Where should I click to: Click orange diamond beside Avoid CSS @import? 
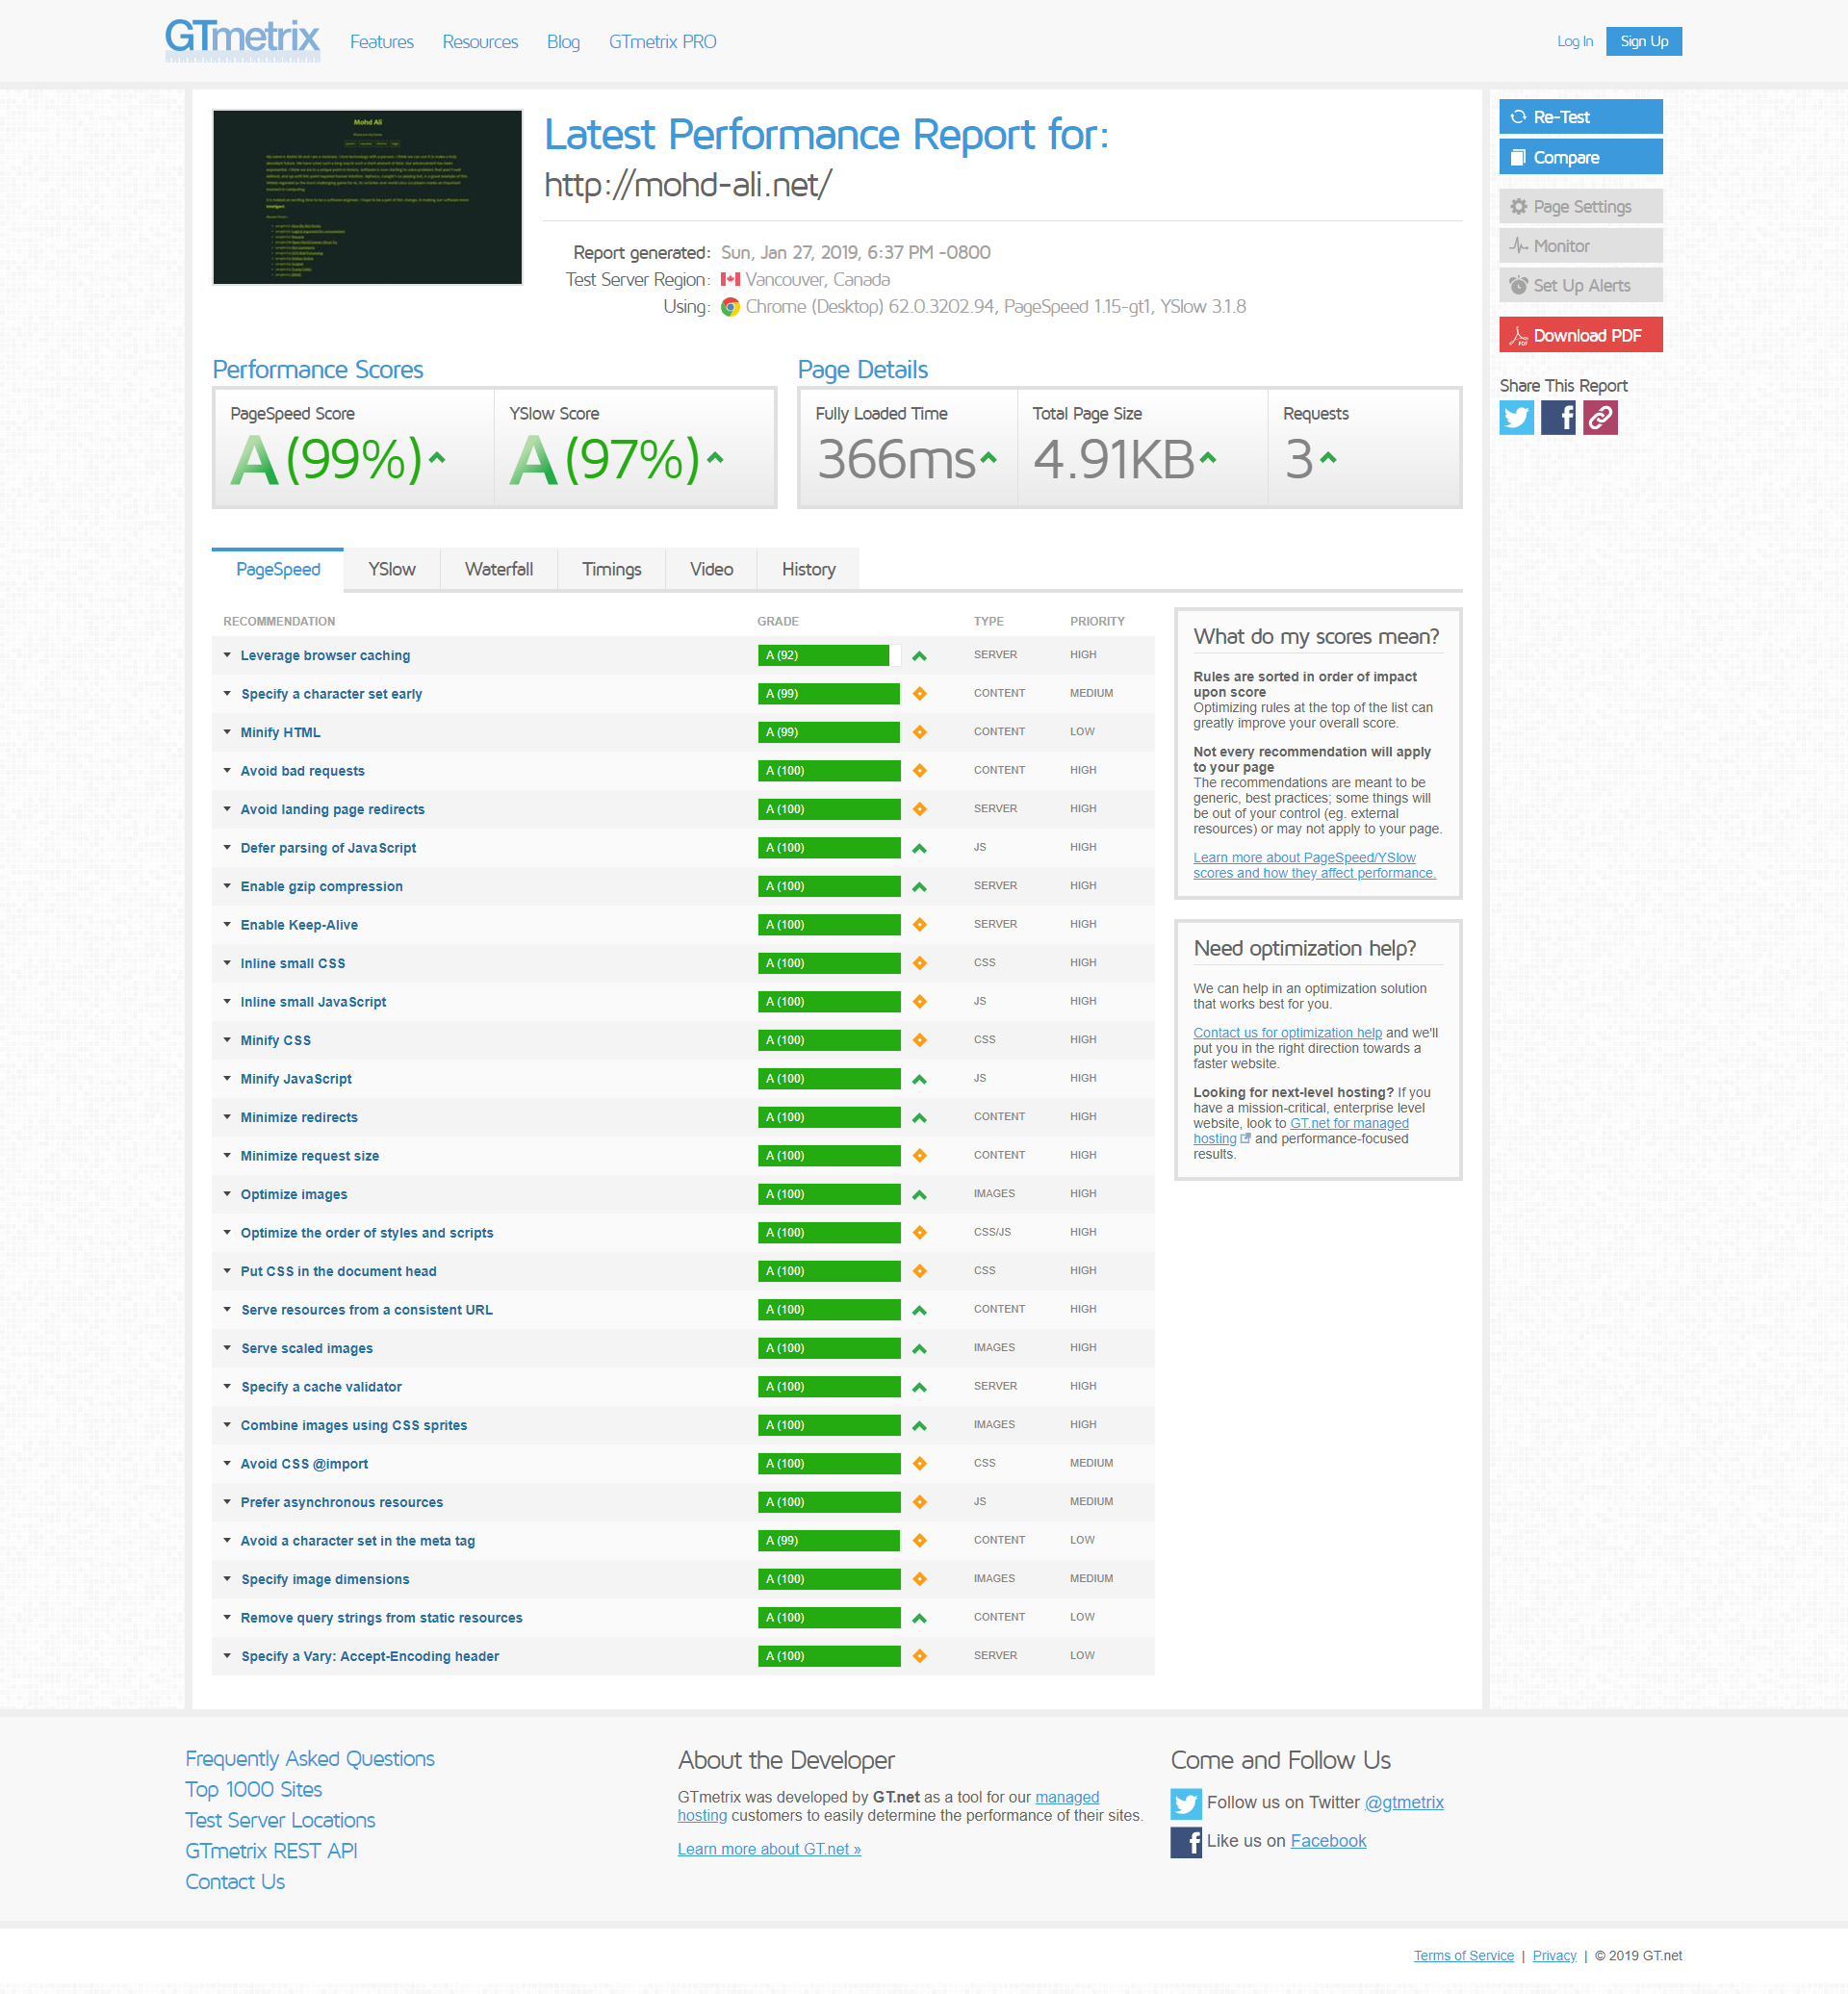click(919, 1464)
